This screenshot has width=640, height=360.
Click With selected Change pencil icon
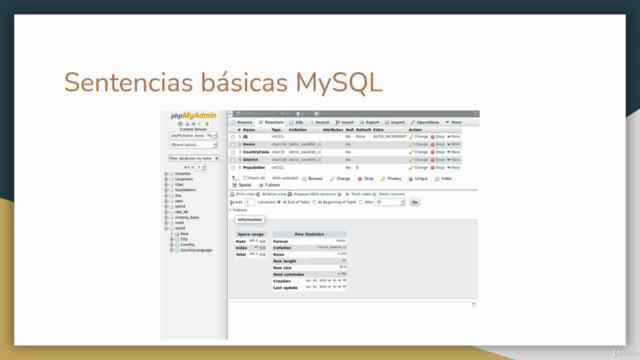coord(332,179)
